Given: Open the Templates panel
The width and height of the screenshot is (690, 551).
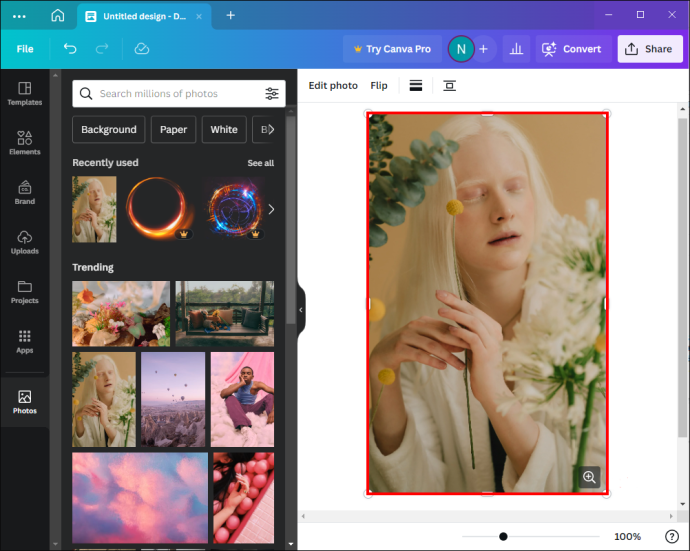Looking at the screenshot, I should point(25,93).
